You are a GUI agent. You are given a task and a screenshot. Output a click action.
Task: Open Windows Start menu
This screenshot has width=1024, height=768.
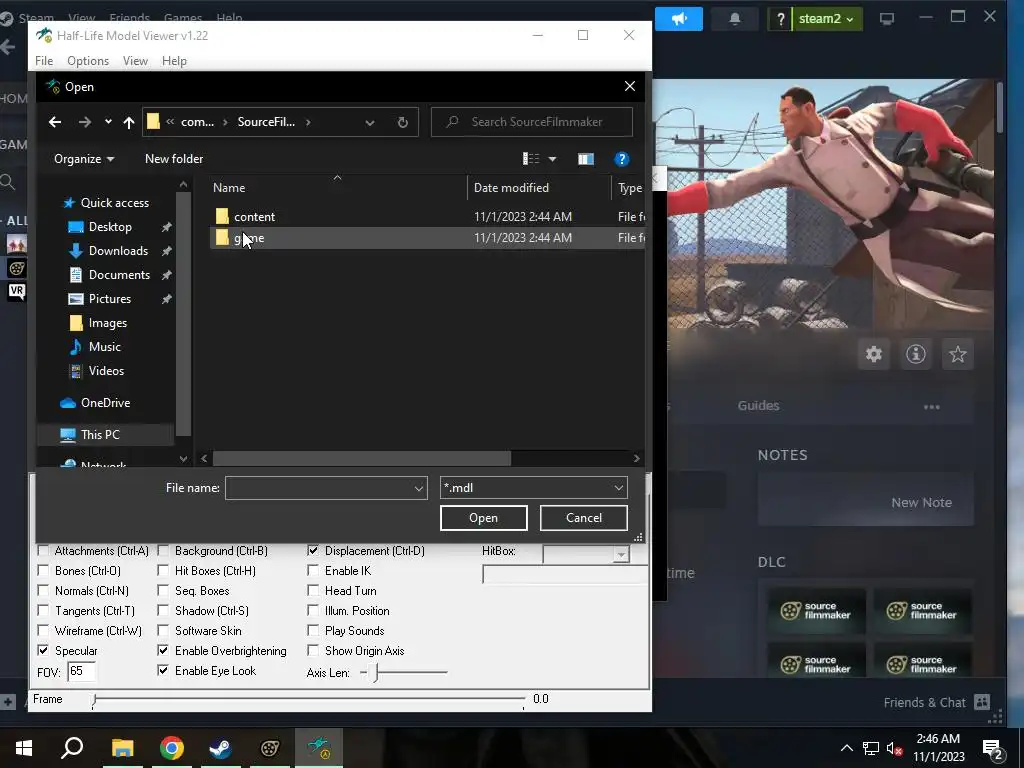(x=24, y=748)
